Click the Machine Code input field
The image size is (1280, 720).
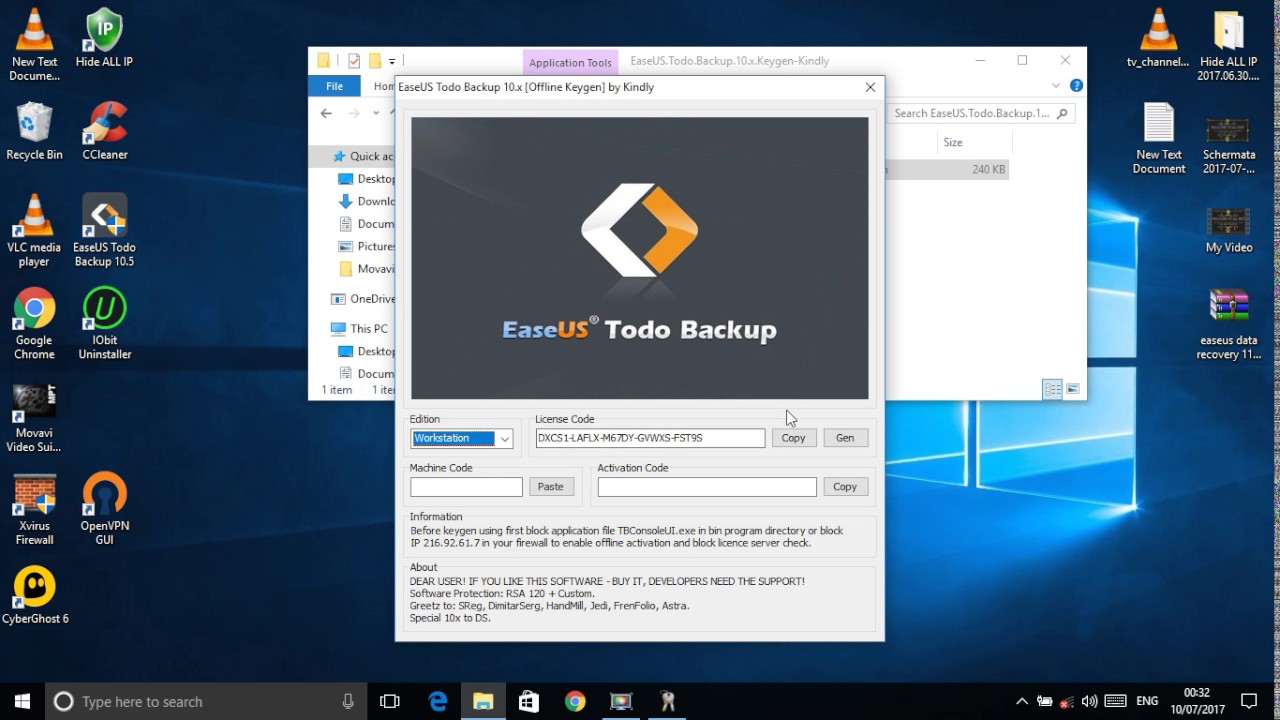[466, 487]
